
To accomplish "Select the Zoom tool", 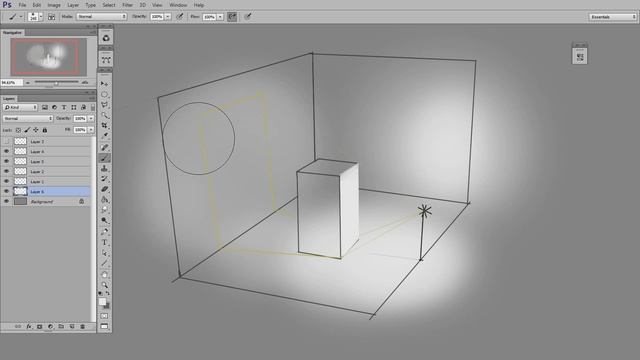I will [x=104, y=285].
